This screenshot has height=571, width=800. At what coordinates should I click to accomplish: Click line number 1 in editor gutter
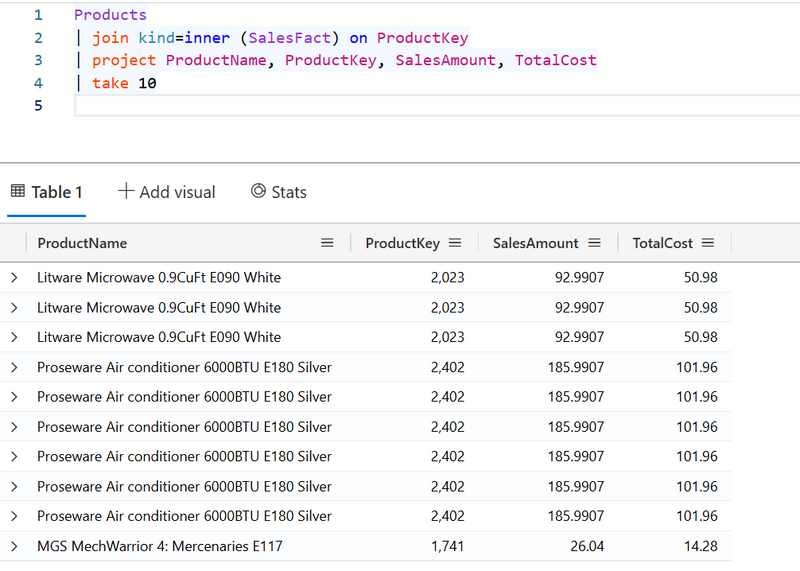(38, 15)
